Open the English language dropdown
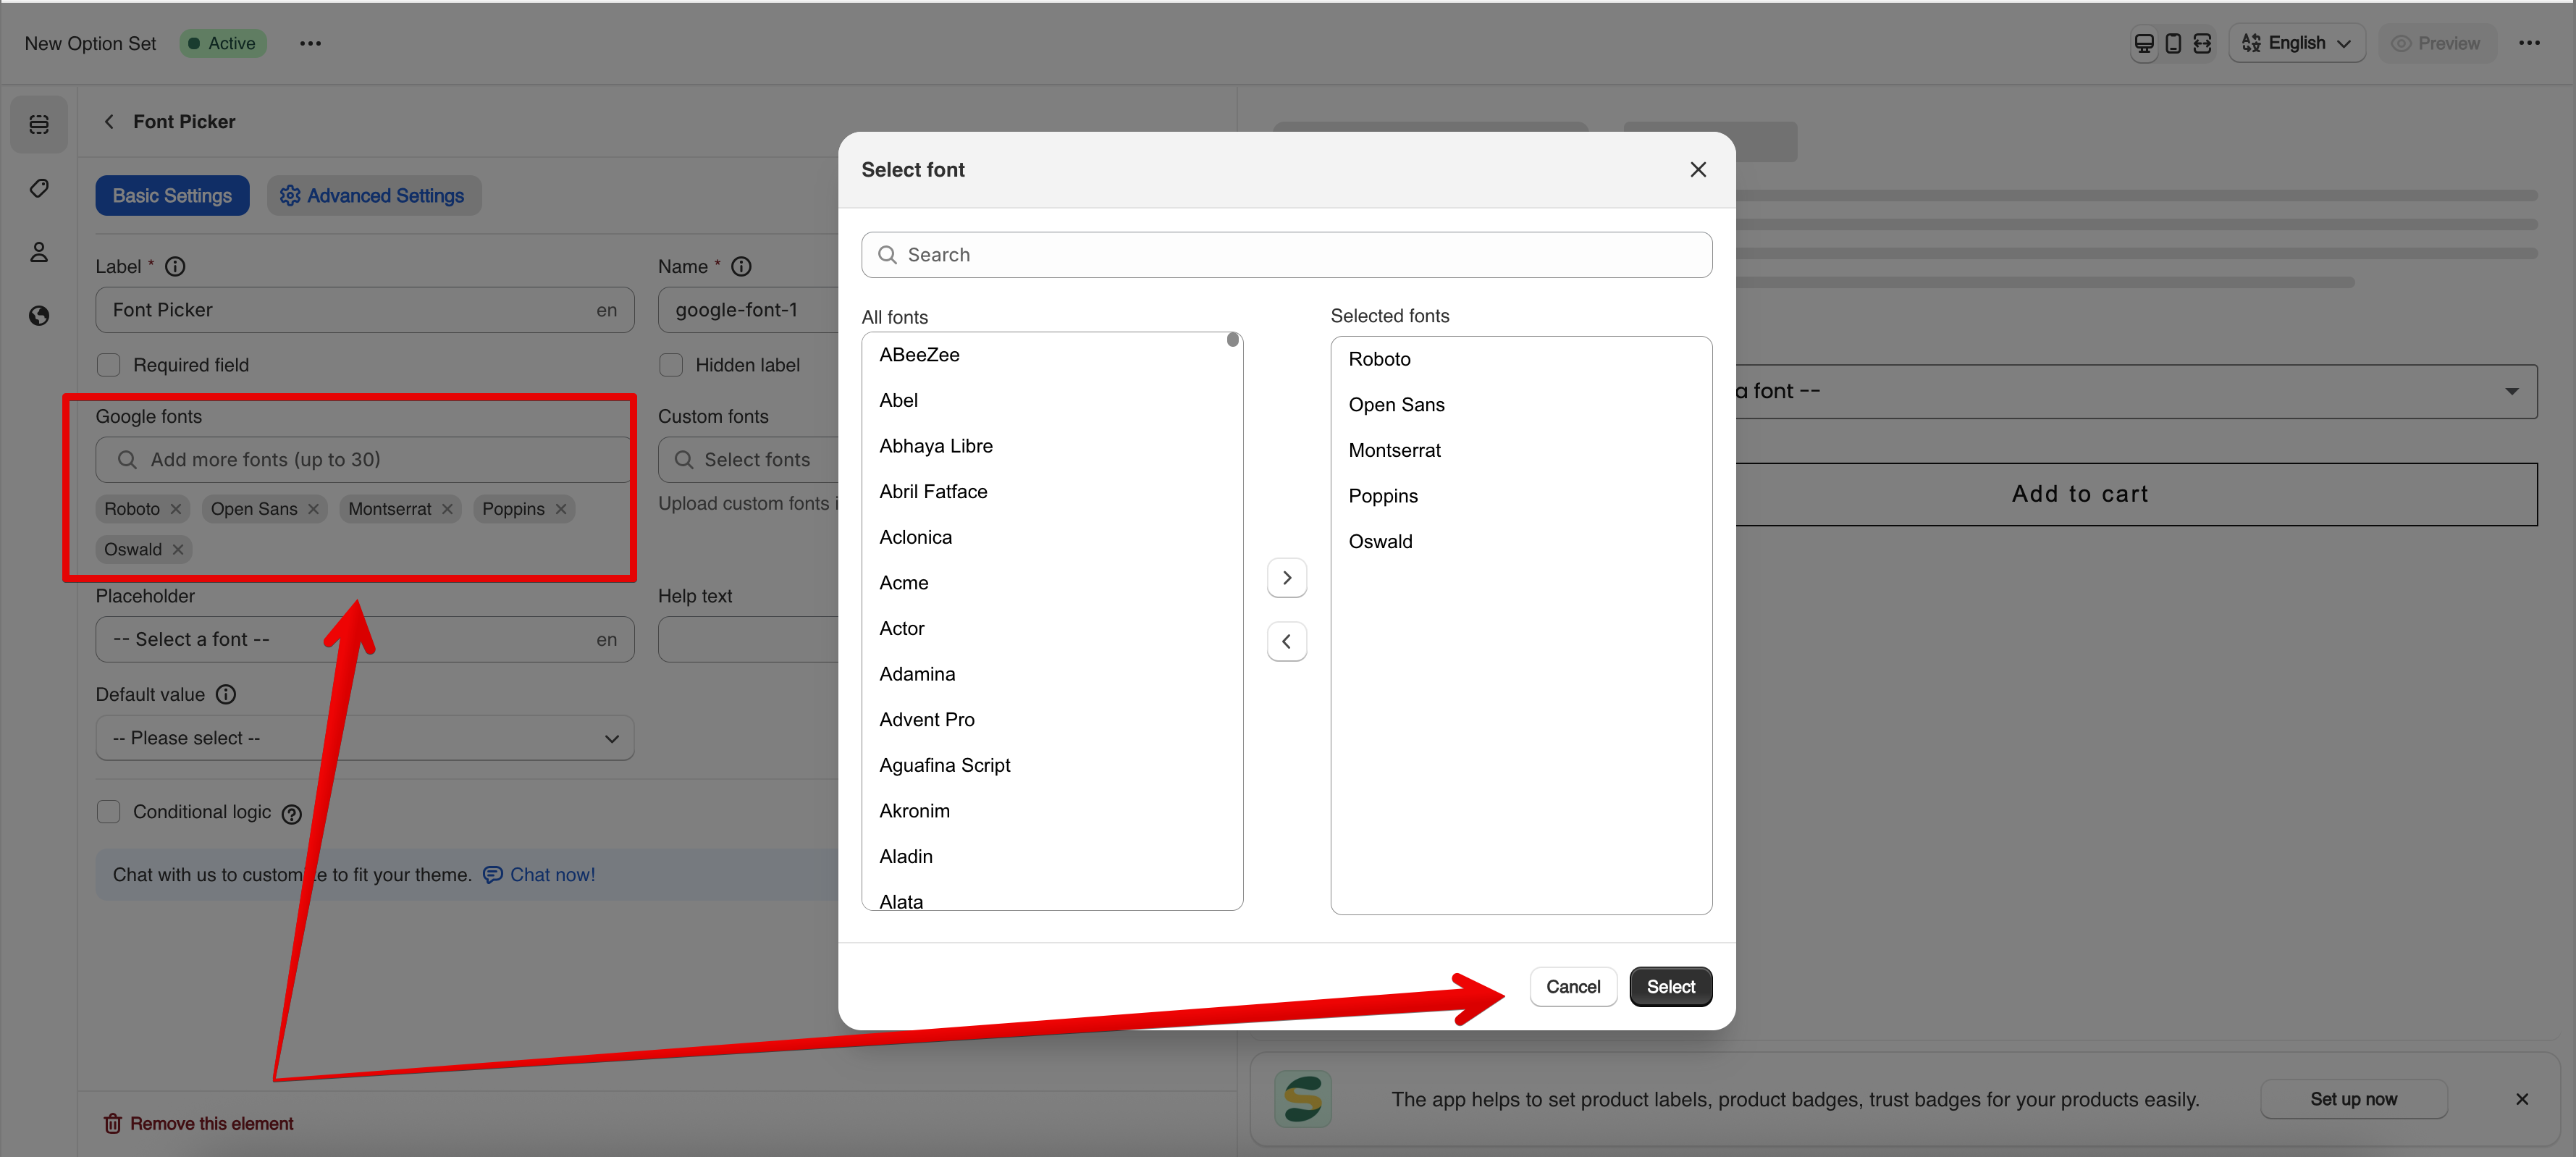The height and width of the screenshot is (1157, 2576). pos(2296,43)
